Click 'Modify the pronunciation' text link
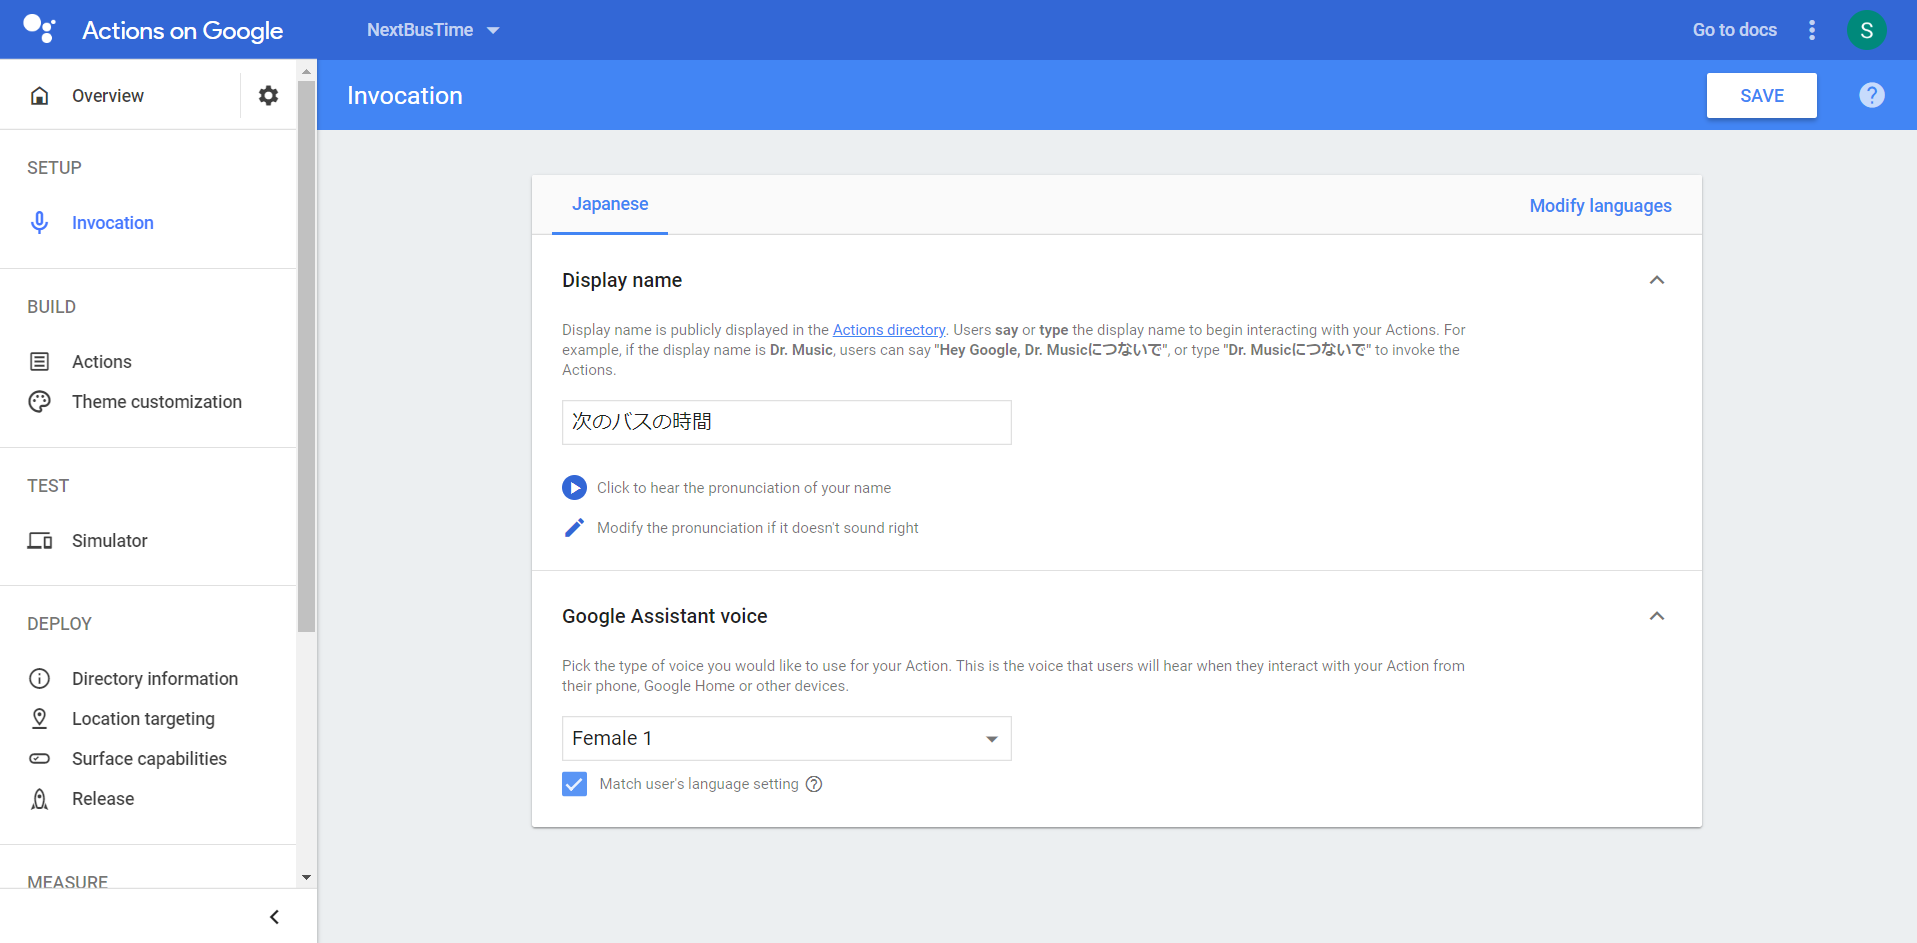Image resolution: width=1917 pixels, height=943 pixels. point(758,528)
